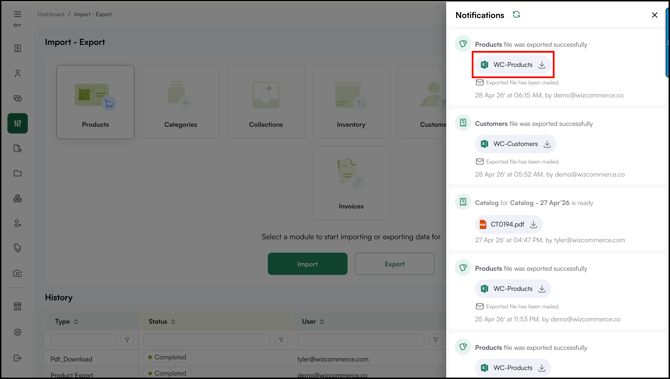Image resolution: width=670 pixels, height=379 pixels.
Task: Click the Import button
Action: pos(308,264)
